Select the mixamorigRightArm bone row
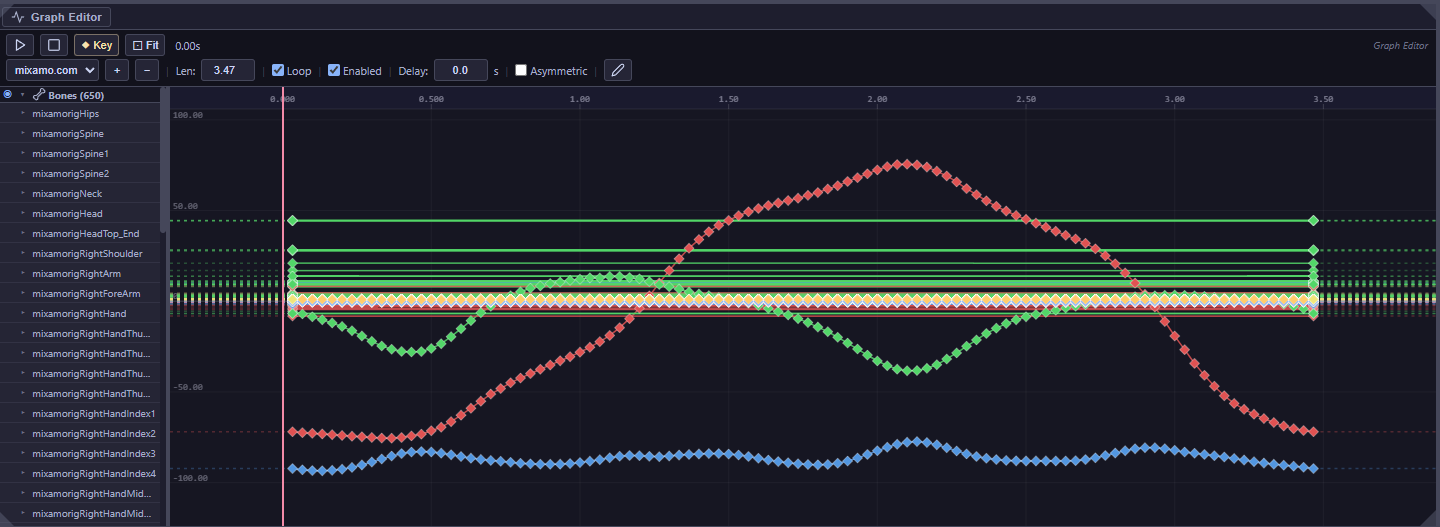Viewport: 1440px width, 527px height. (80, 274)
